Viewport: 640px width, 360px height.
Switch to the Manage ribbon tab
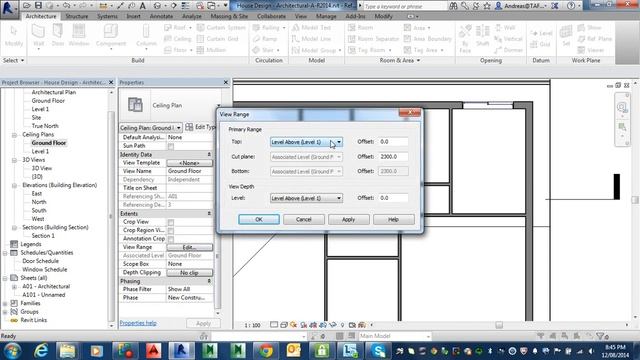tap(326, 16)
